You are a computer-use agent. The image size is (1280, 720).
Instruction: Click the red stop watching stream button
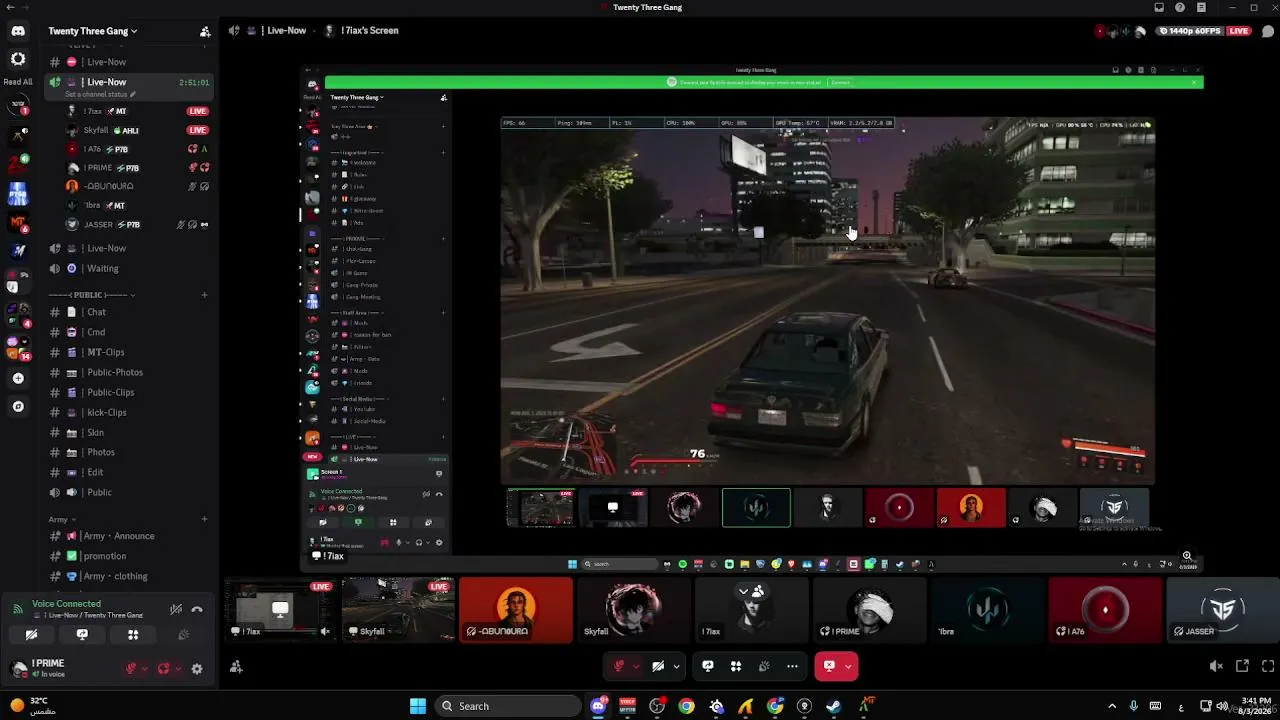coord(829,666)
